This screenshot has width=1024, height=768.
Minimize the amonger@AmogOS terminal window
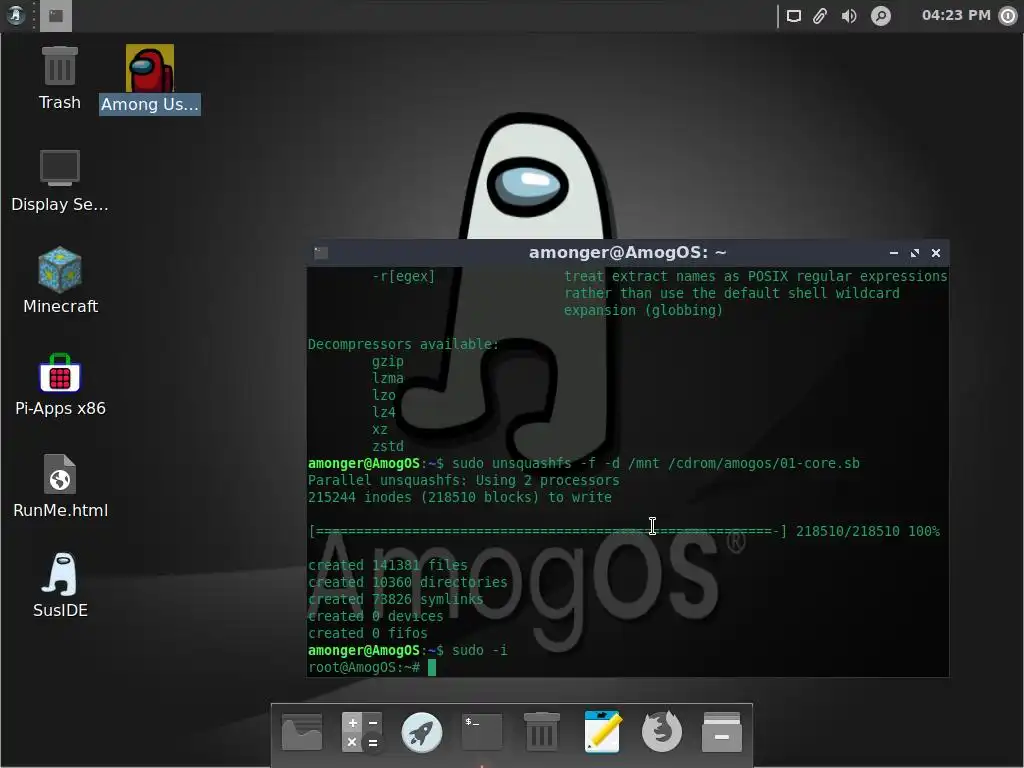(893, 253)
